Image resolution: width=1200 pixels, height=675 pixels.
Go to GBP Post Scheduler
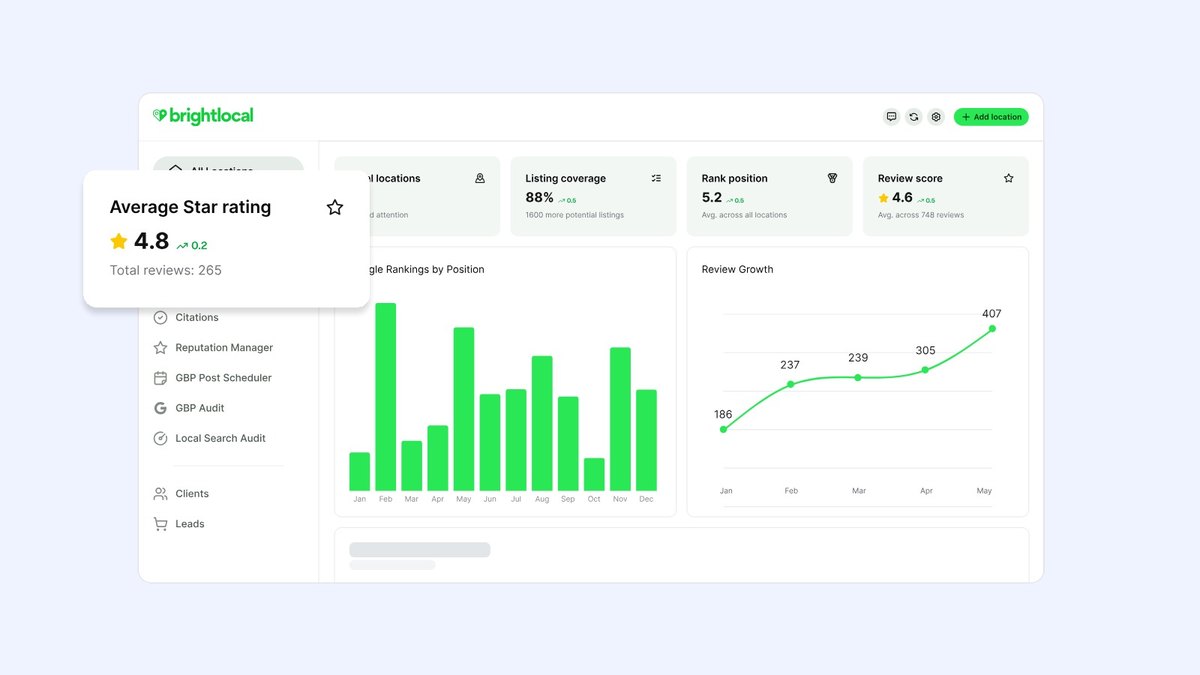point(223,378)
